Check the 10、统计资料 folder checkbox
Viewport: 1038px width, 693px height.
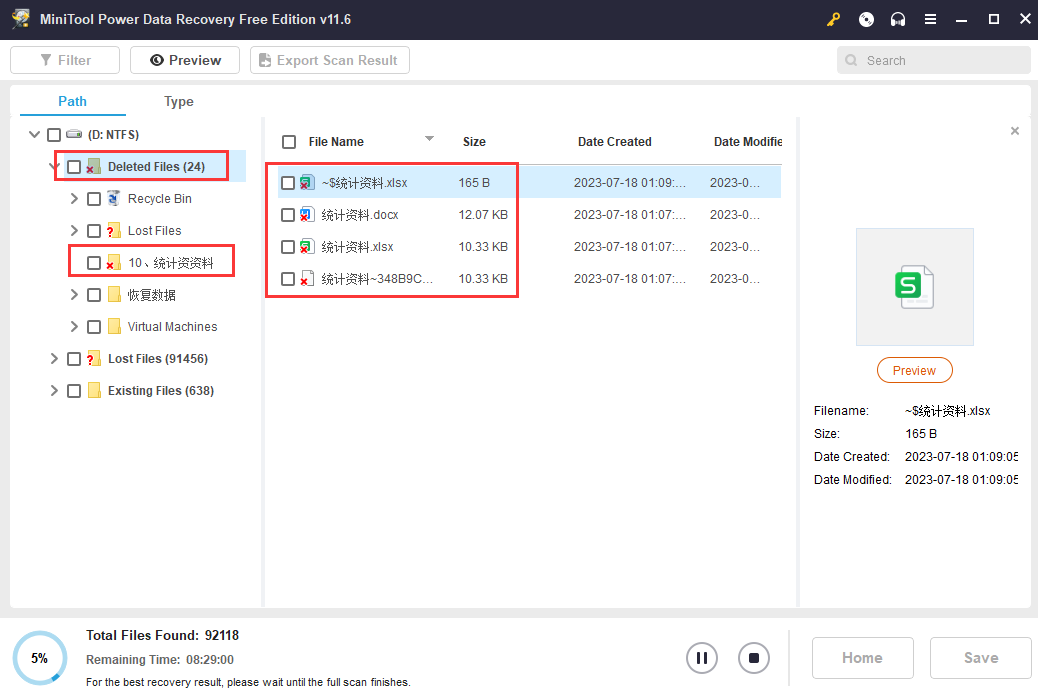click(94, 263)
